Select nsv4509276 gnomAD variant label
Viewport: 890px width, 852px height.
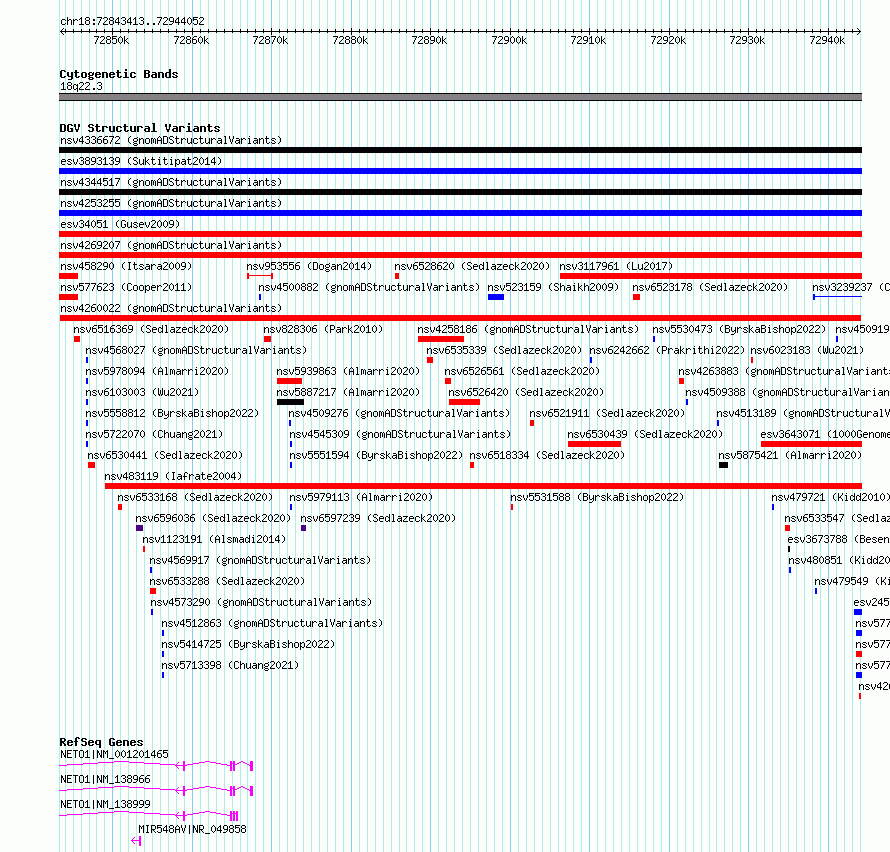(400, 413)
